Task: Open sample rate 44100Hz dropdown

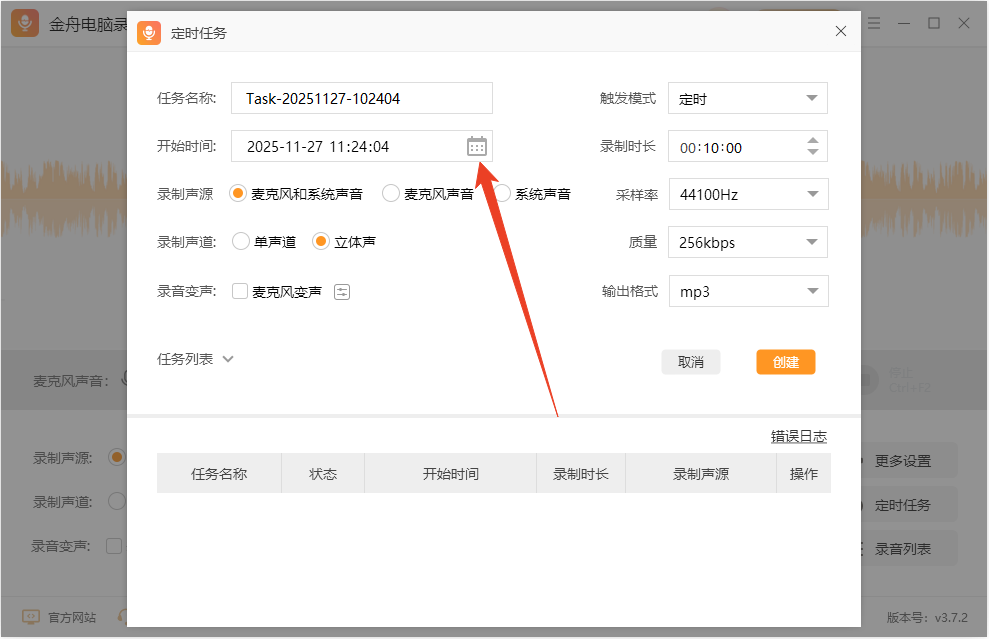Action: click(x=749, y=194)
